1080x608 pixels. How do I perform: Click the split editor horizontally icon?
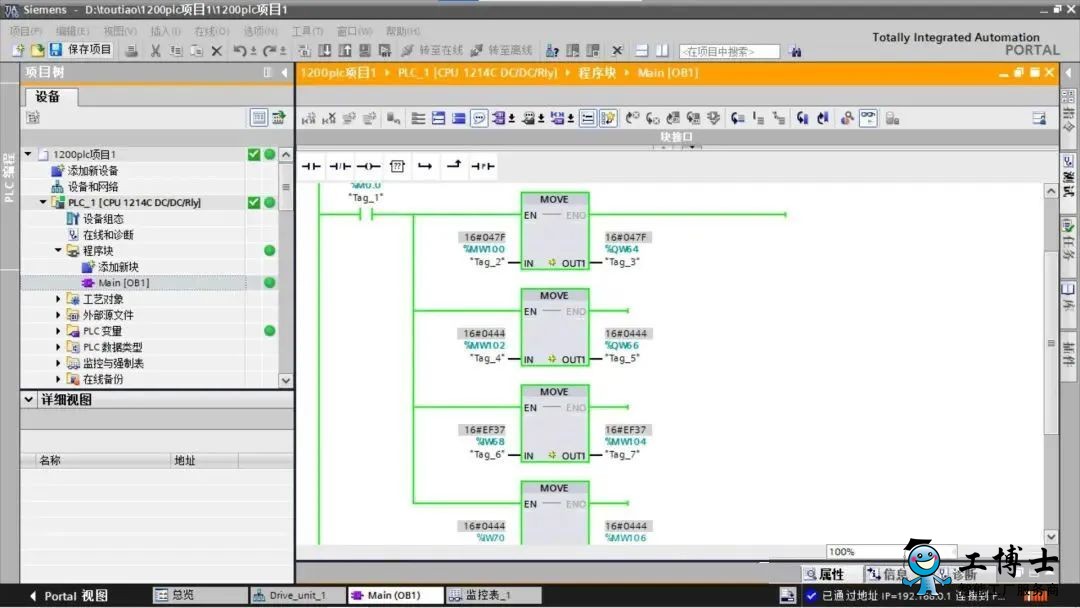click(x=642, y=51)
